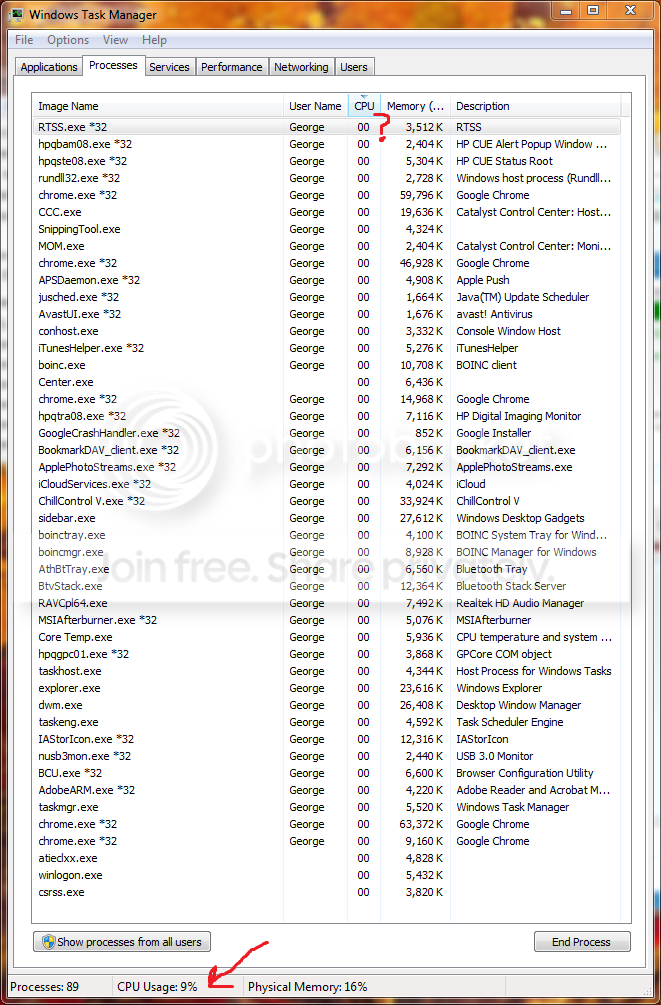The height and width of the screenshot is (1005, 661).
Task: Click the CPU column sort arrow
Action: click(x=364, y=96)
